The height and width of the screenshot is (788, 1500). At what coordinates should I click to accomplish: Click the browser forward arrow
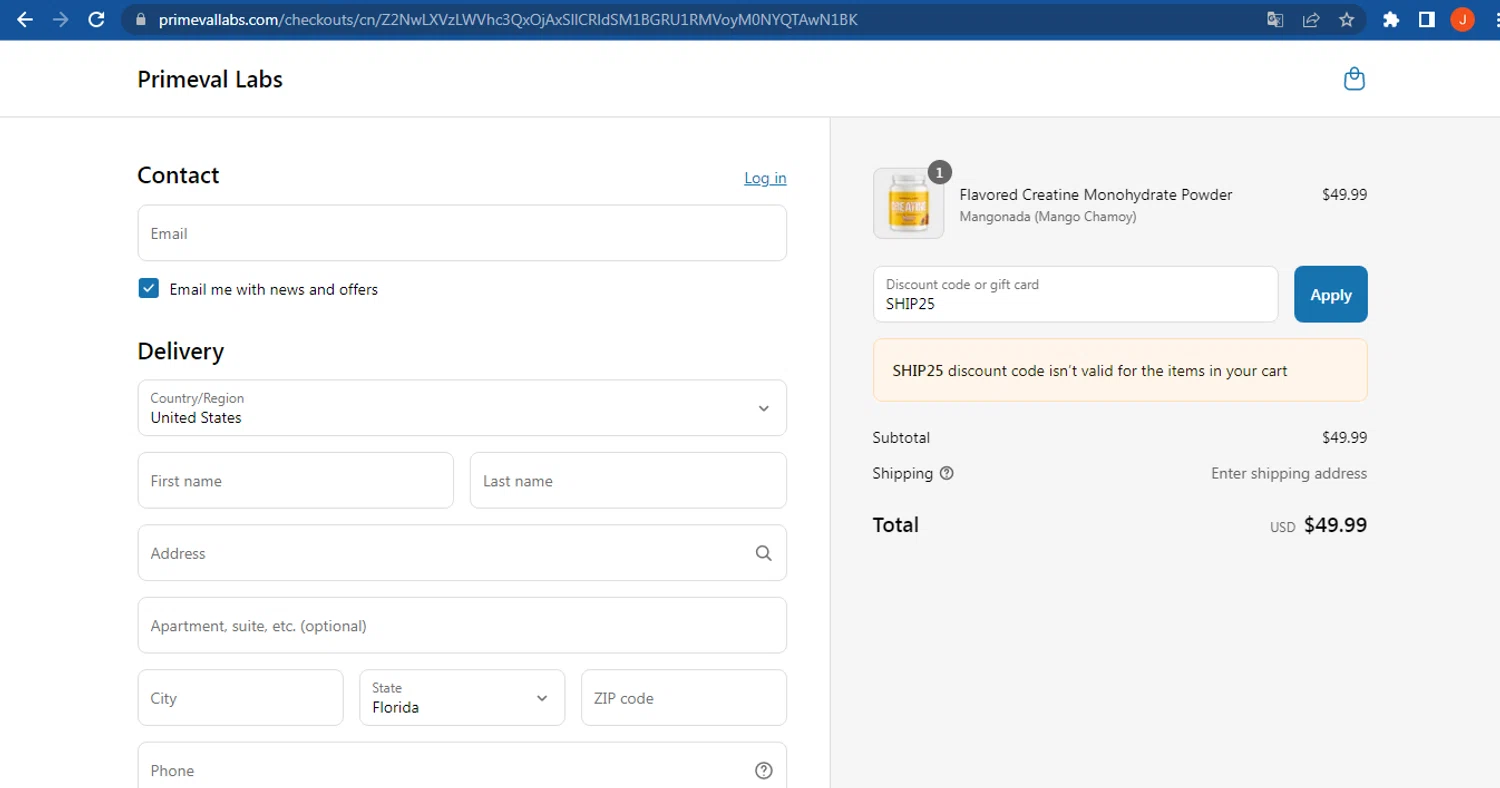(60, 19)
